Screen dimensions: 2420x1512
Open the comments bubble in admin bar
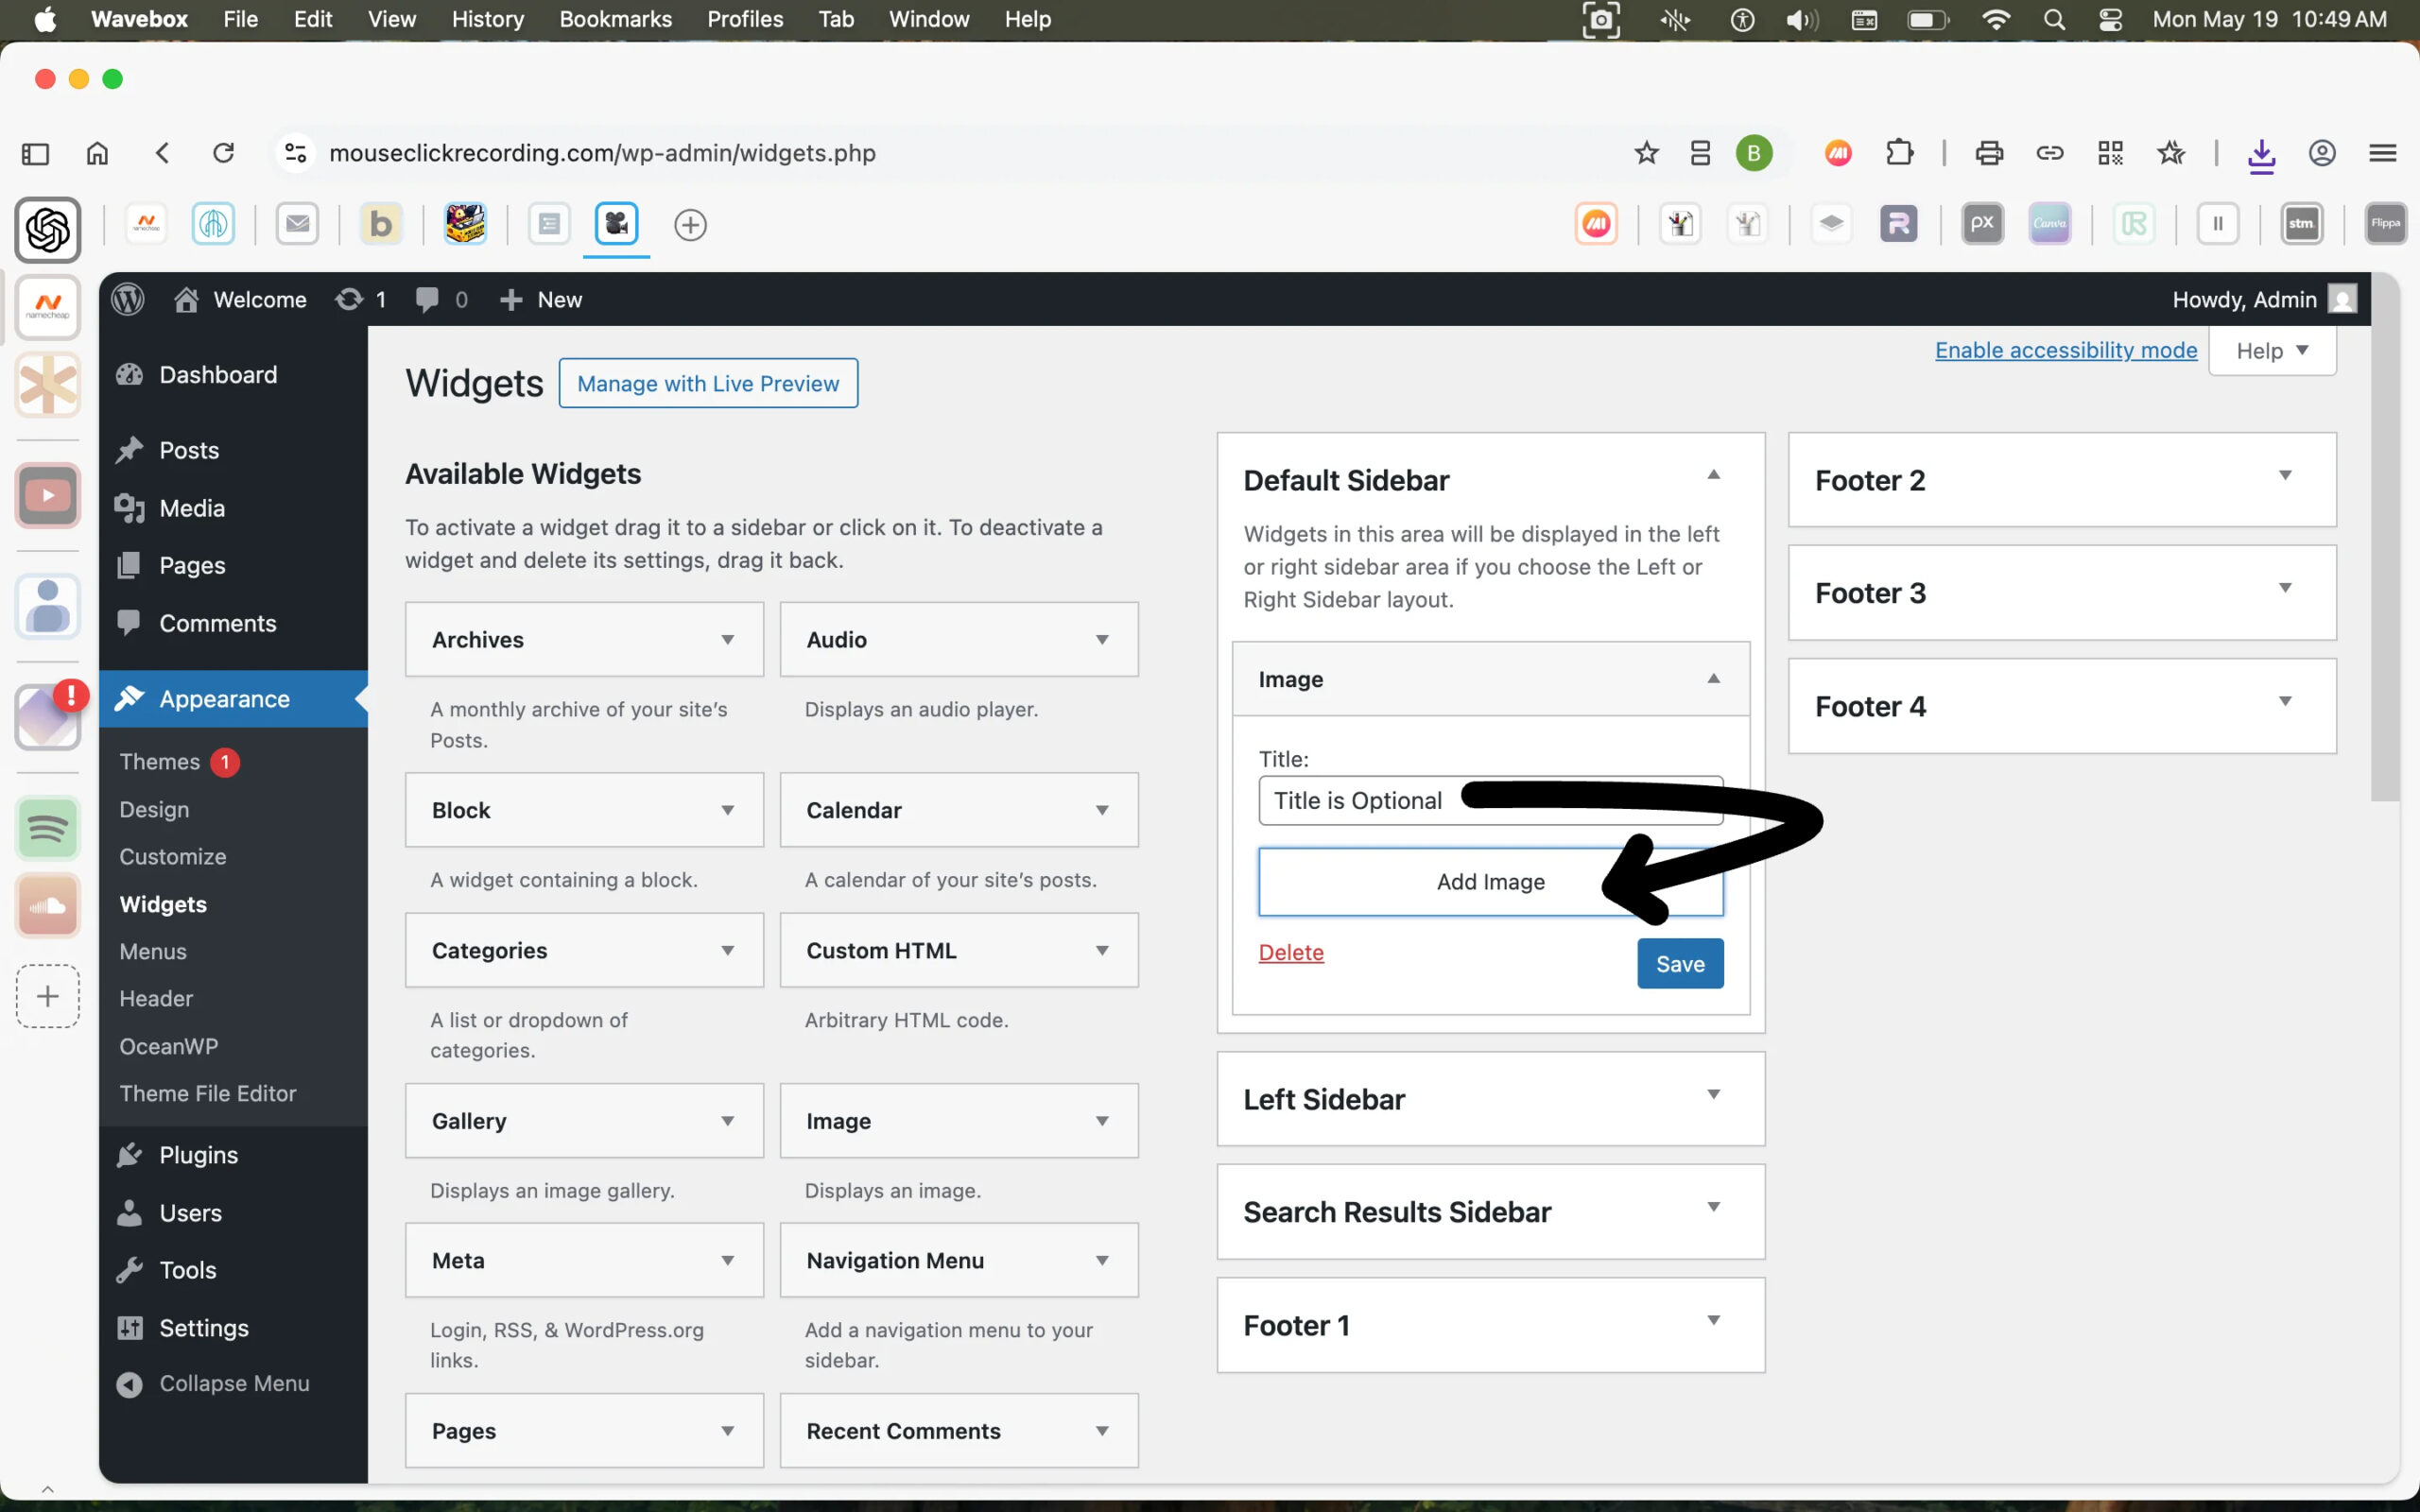(x=427, y=299)
